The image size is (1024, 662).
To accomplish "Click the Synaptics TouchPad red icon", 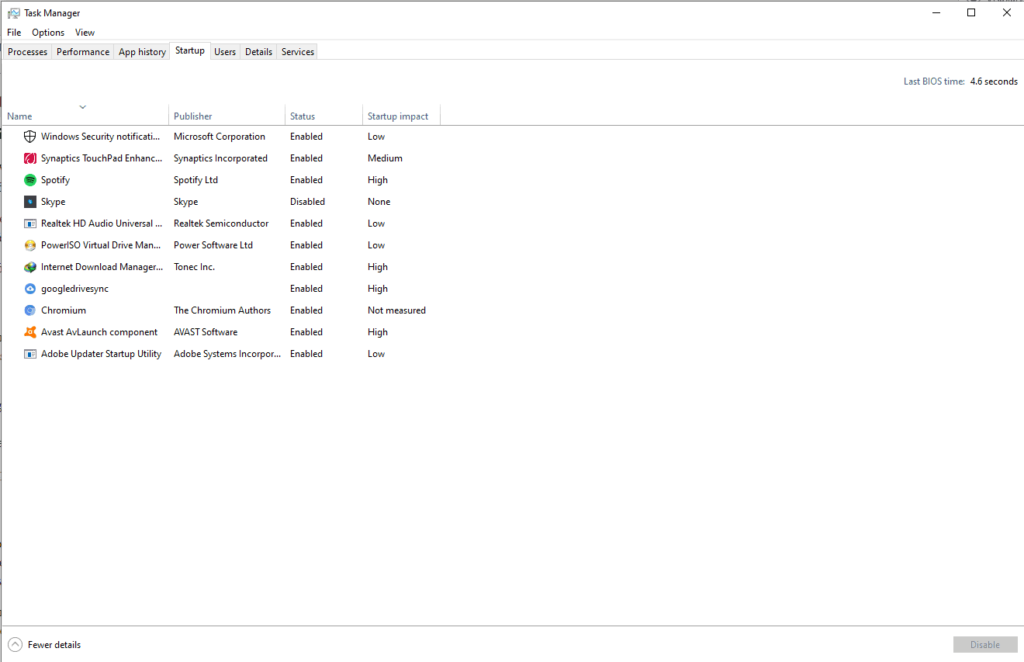I will pyautogui.click(x=30, y=158).
